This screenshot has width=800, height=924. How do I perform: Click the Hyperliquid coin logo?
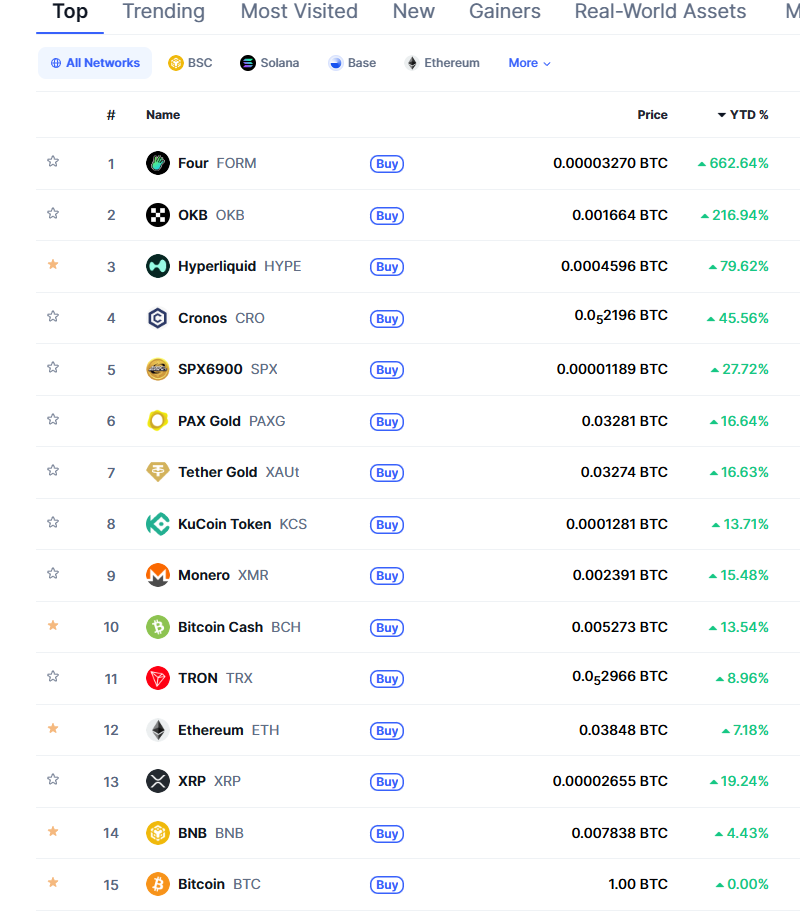pyautogui.click(x=157, y=266)
